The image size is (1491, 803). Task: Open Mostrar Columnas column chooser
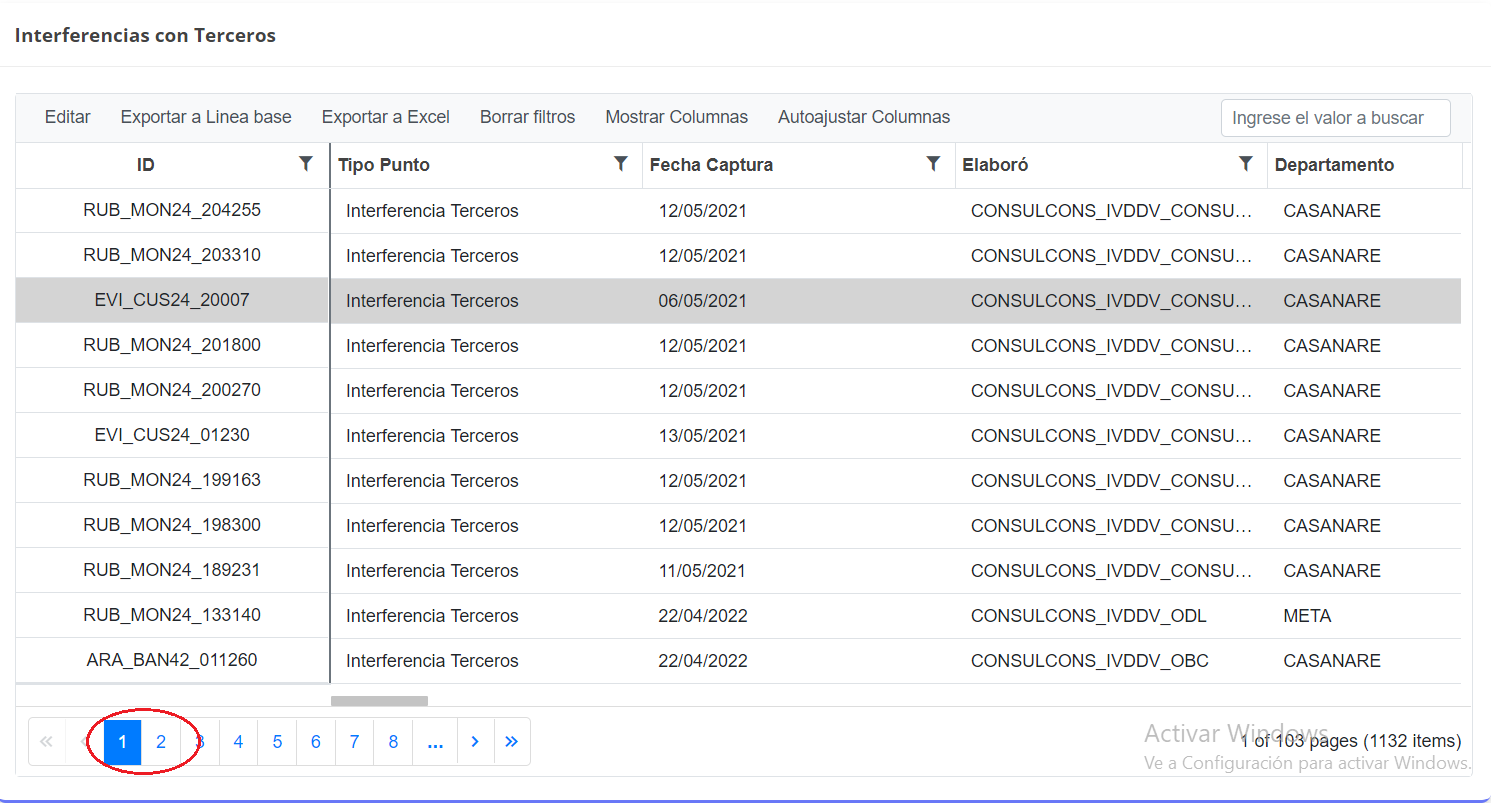tap(676, 117)
